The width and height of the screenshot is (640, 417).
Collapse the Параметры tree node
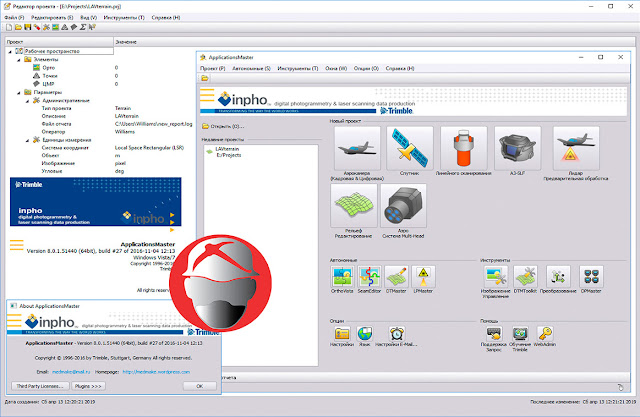(x=19, y=93)
